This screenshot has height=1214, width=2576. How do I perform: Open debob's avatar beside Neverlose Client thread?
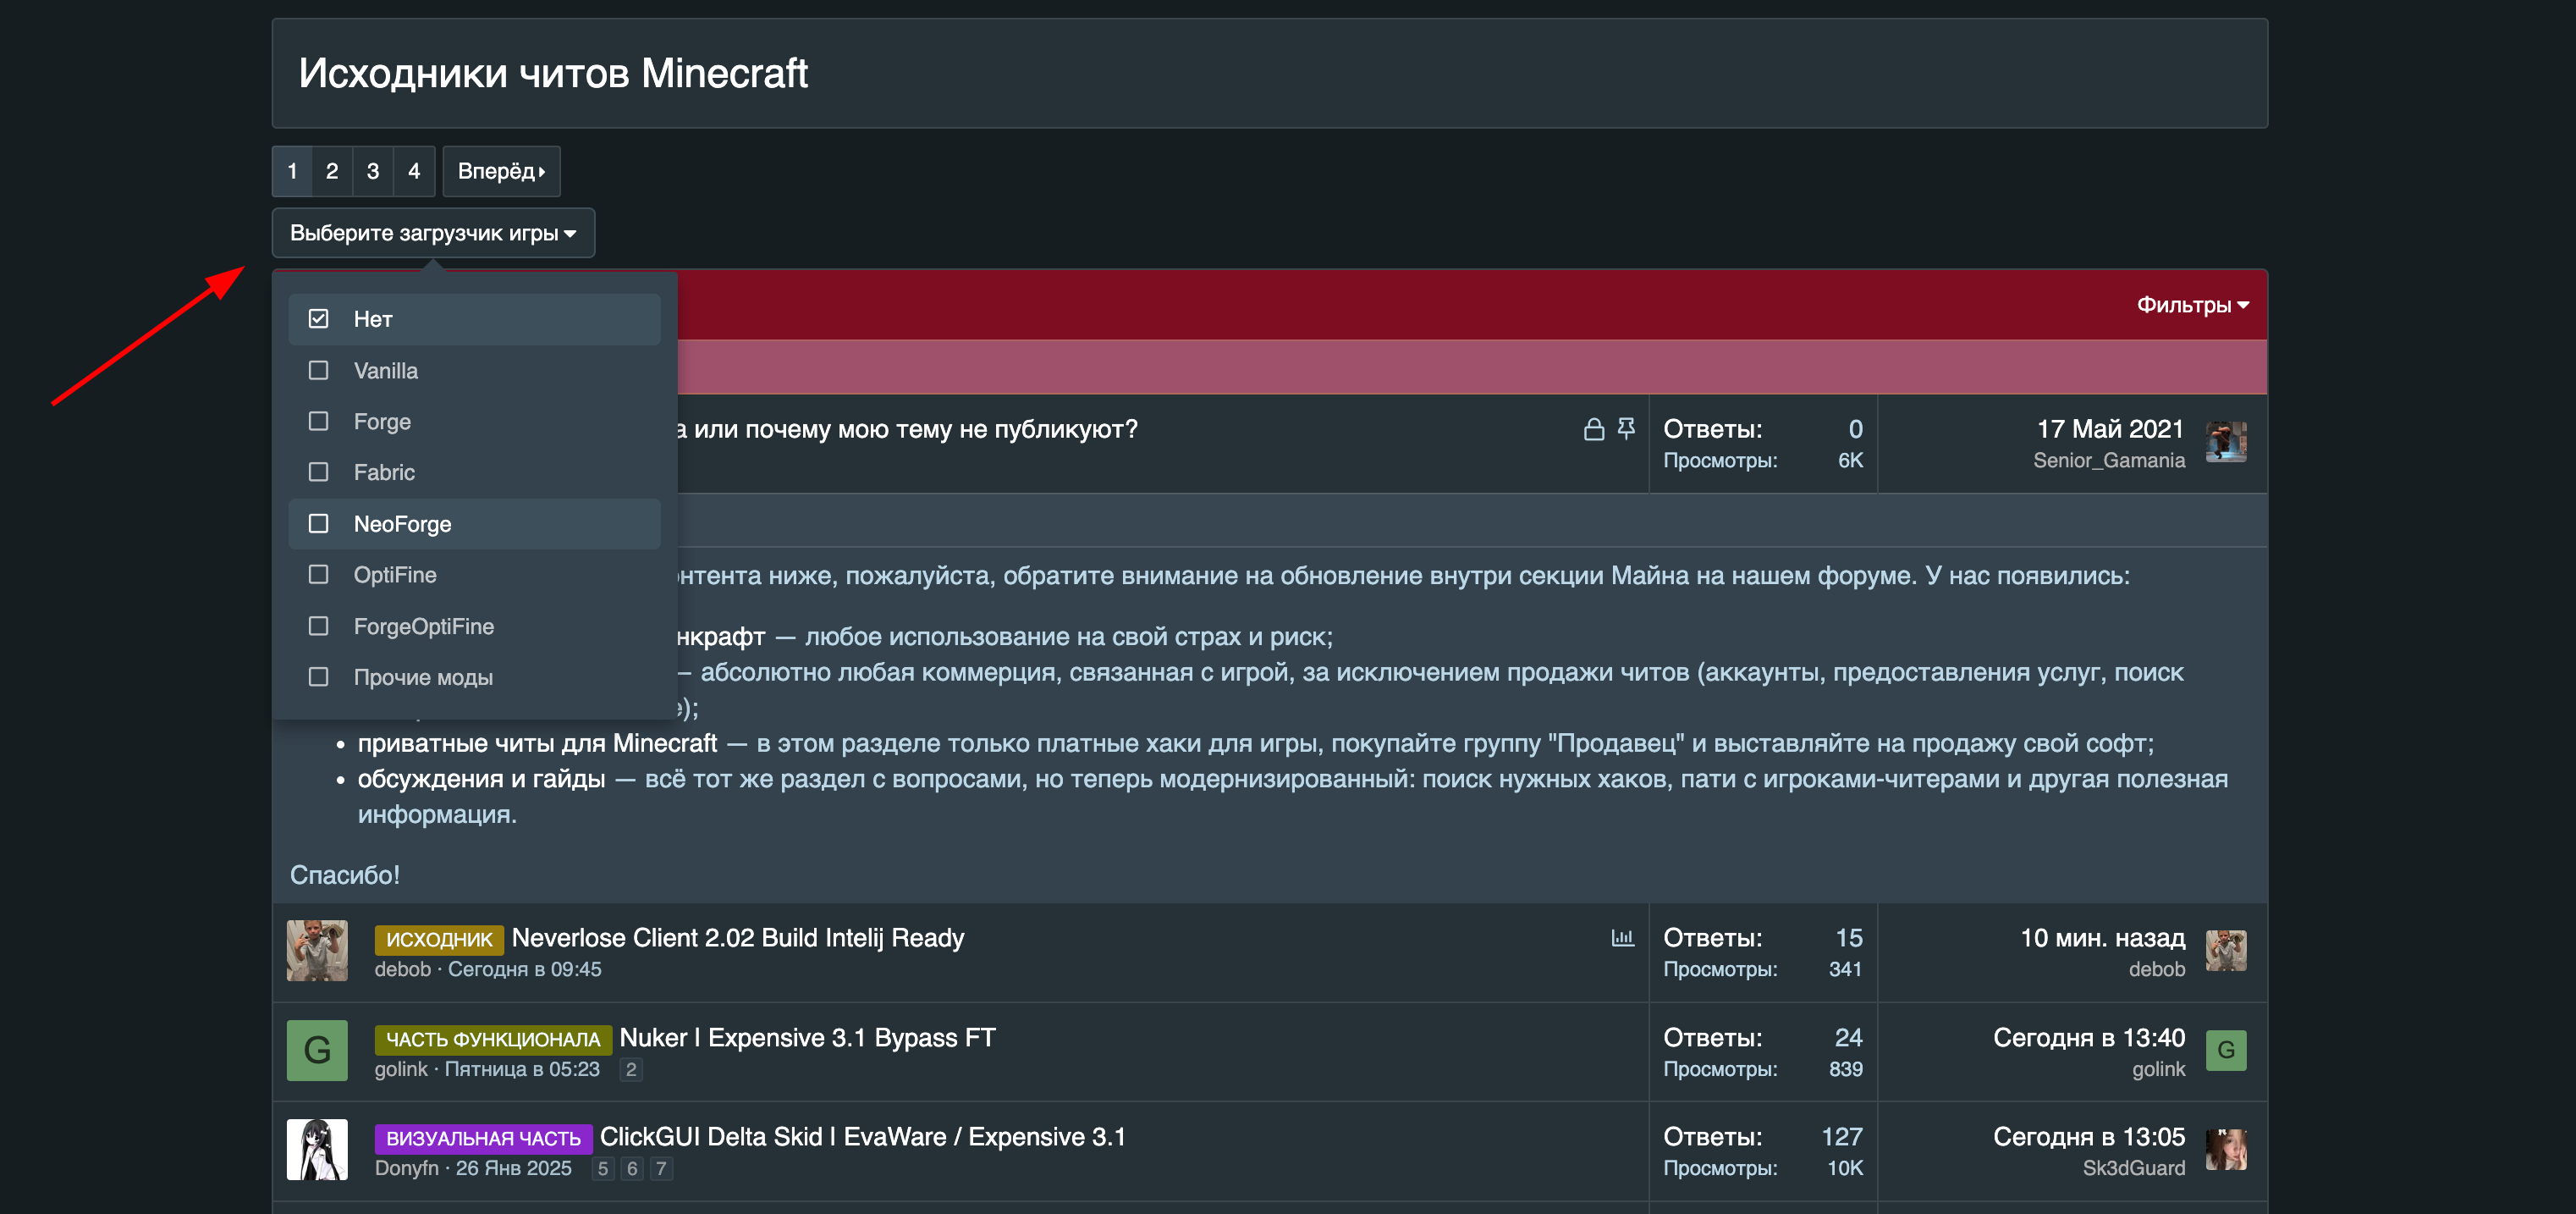point(317,951)
